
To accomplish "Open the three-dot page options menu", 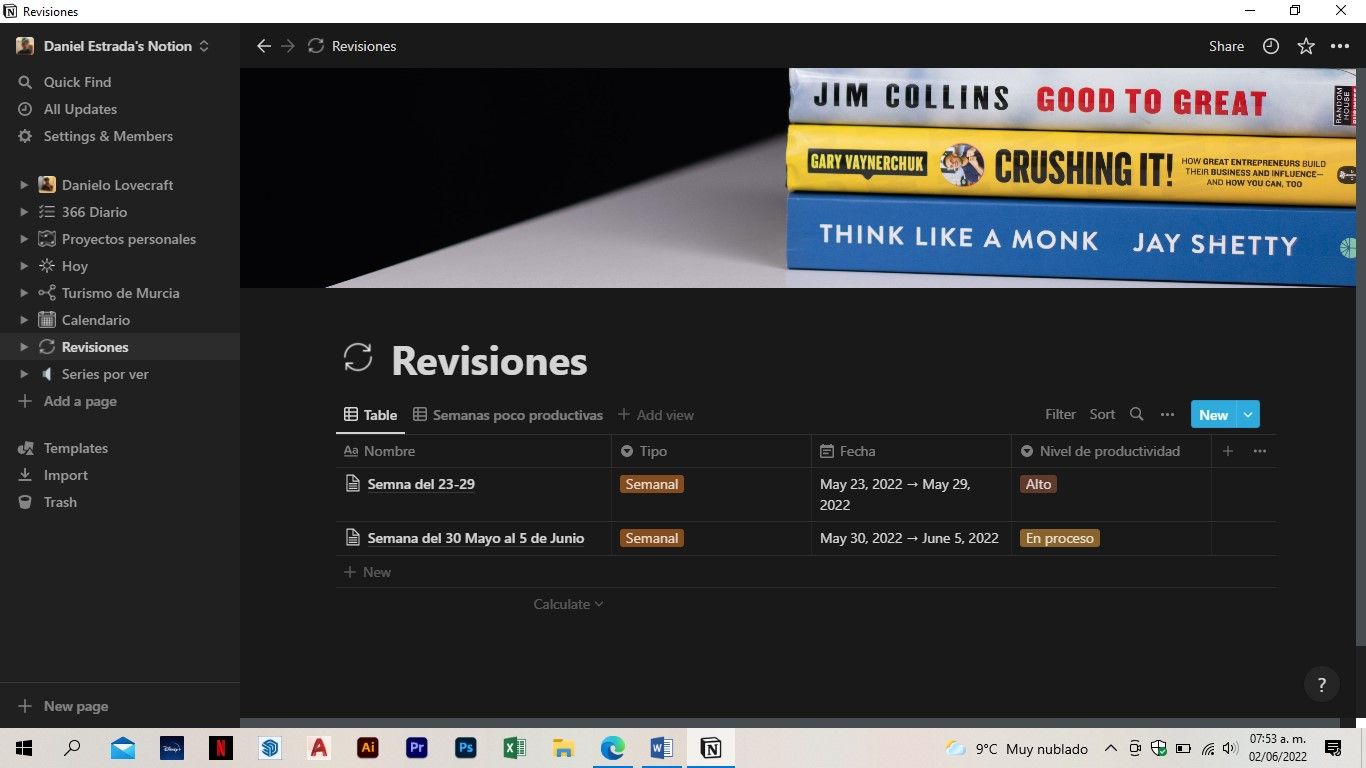I will pyautogui.click(x=1340, y=46).
